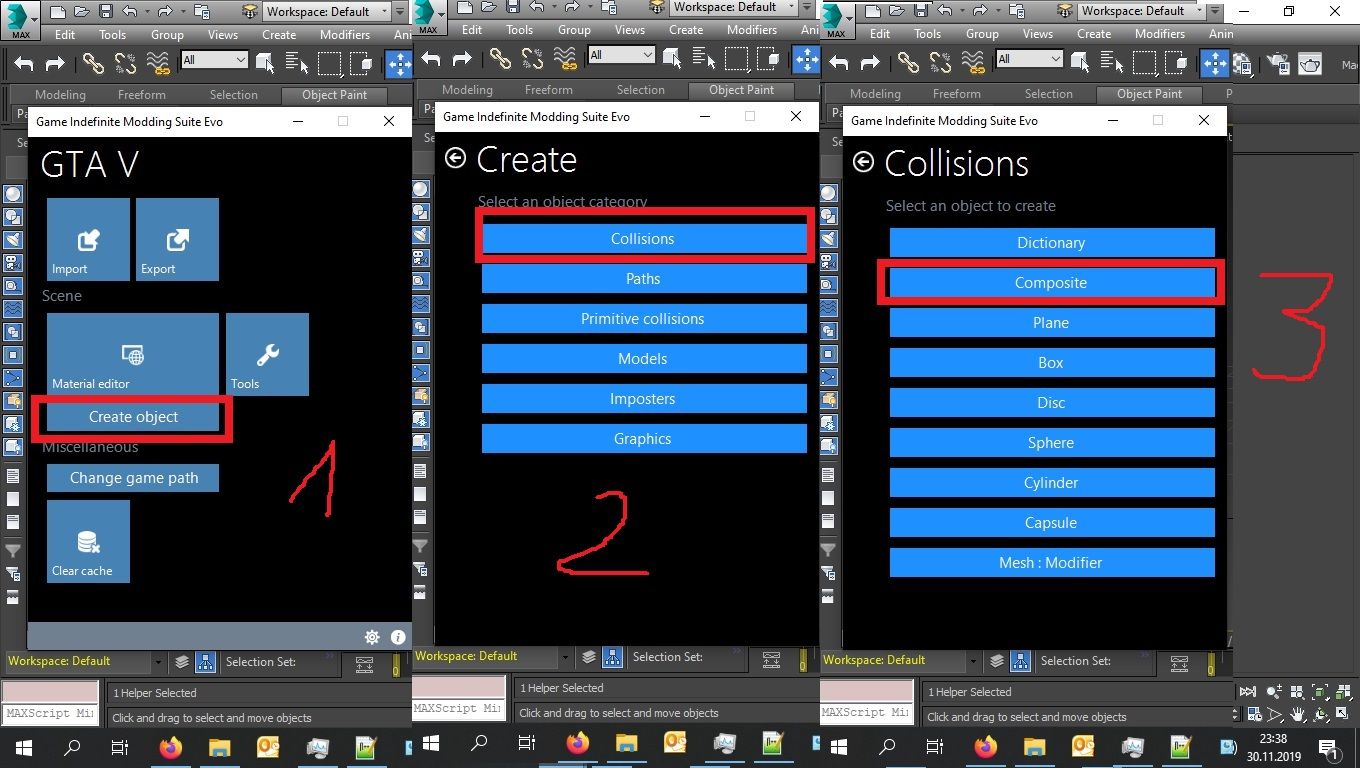1360x768 pixels.
Task: Click Manage Layers icon below GTA V panel
Action: tap(181, 661)
